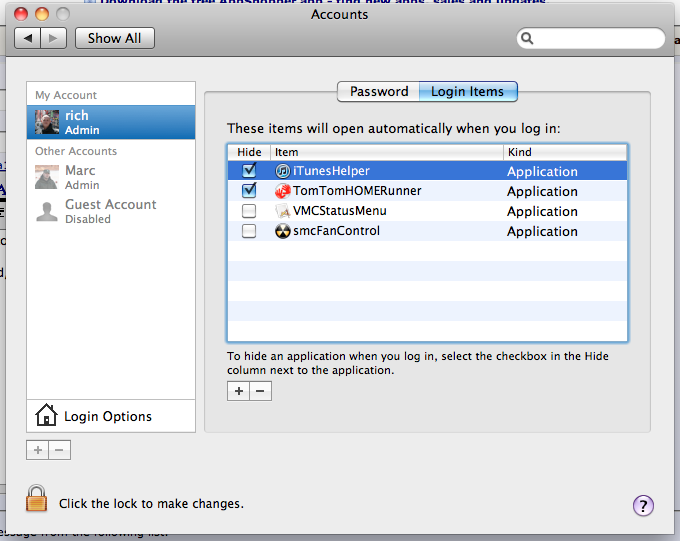Click the magnifier icon in the search field
Image resolution: width=680 pixels, height=541 pixels.
[x=527, y=38]
